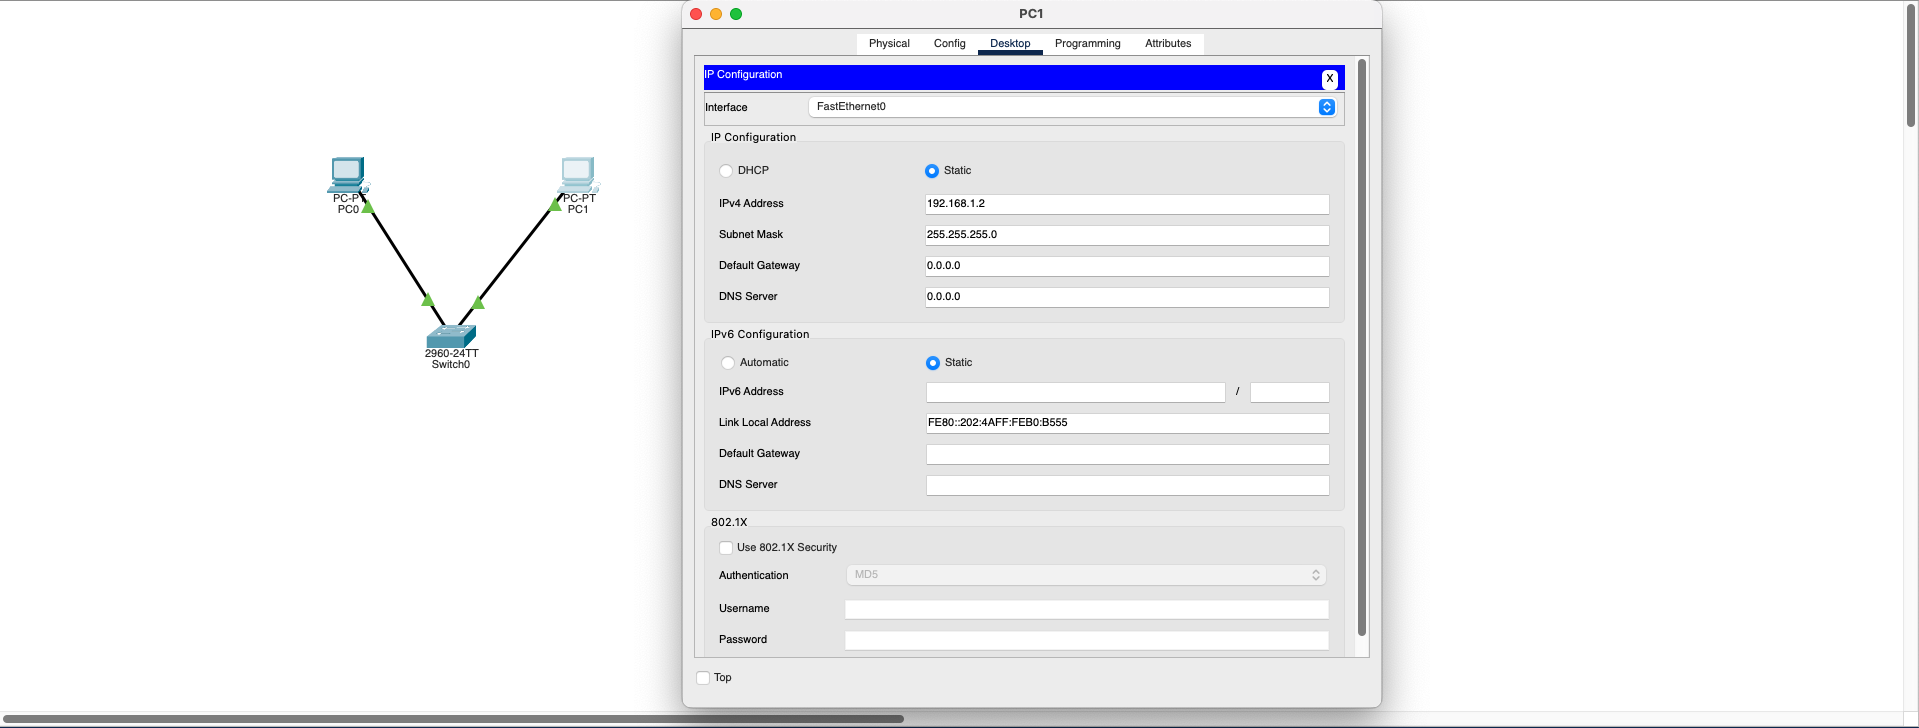Close the PC1 window with the red button
The image size is (1919, 728).
696,14
